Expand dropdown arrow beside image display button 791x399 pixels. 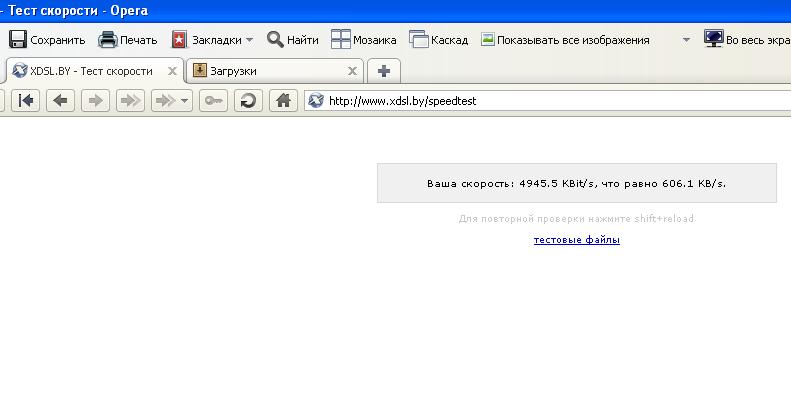pos(686,39)
